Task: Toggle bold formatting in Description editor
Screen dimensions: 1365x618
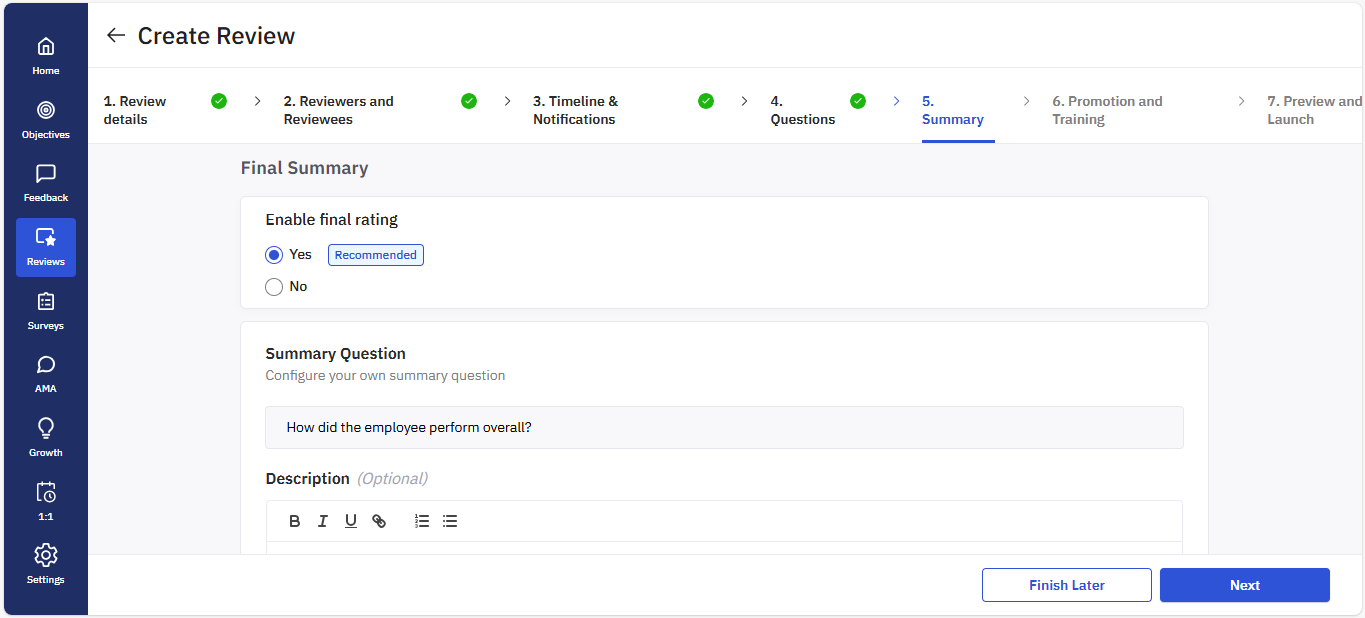Action: 294,521
